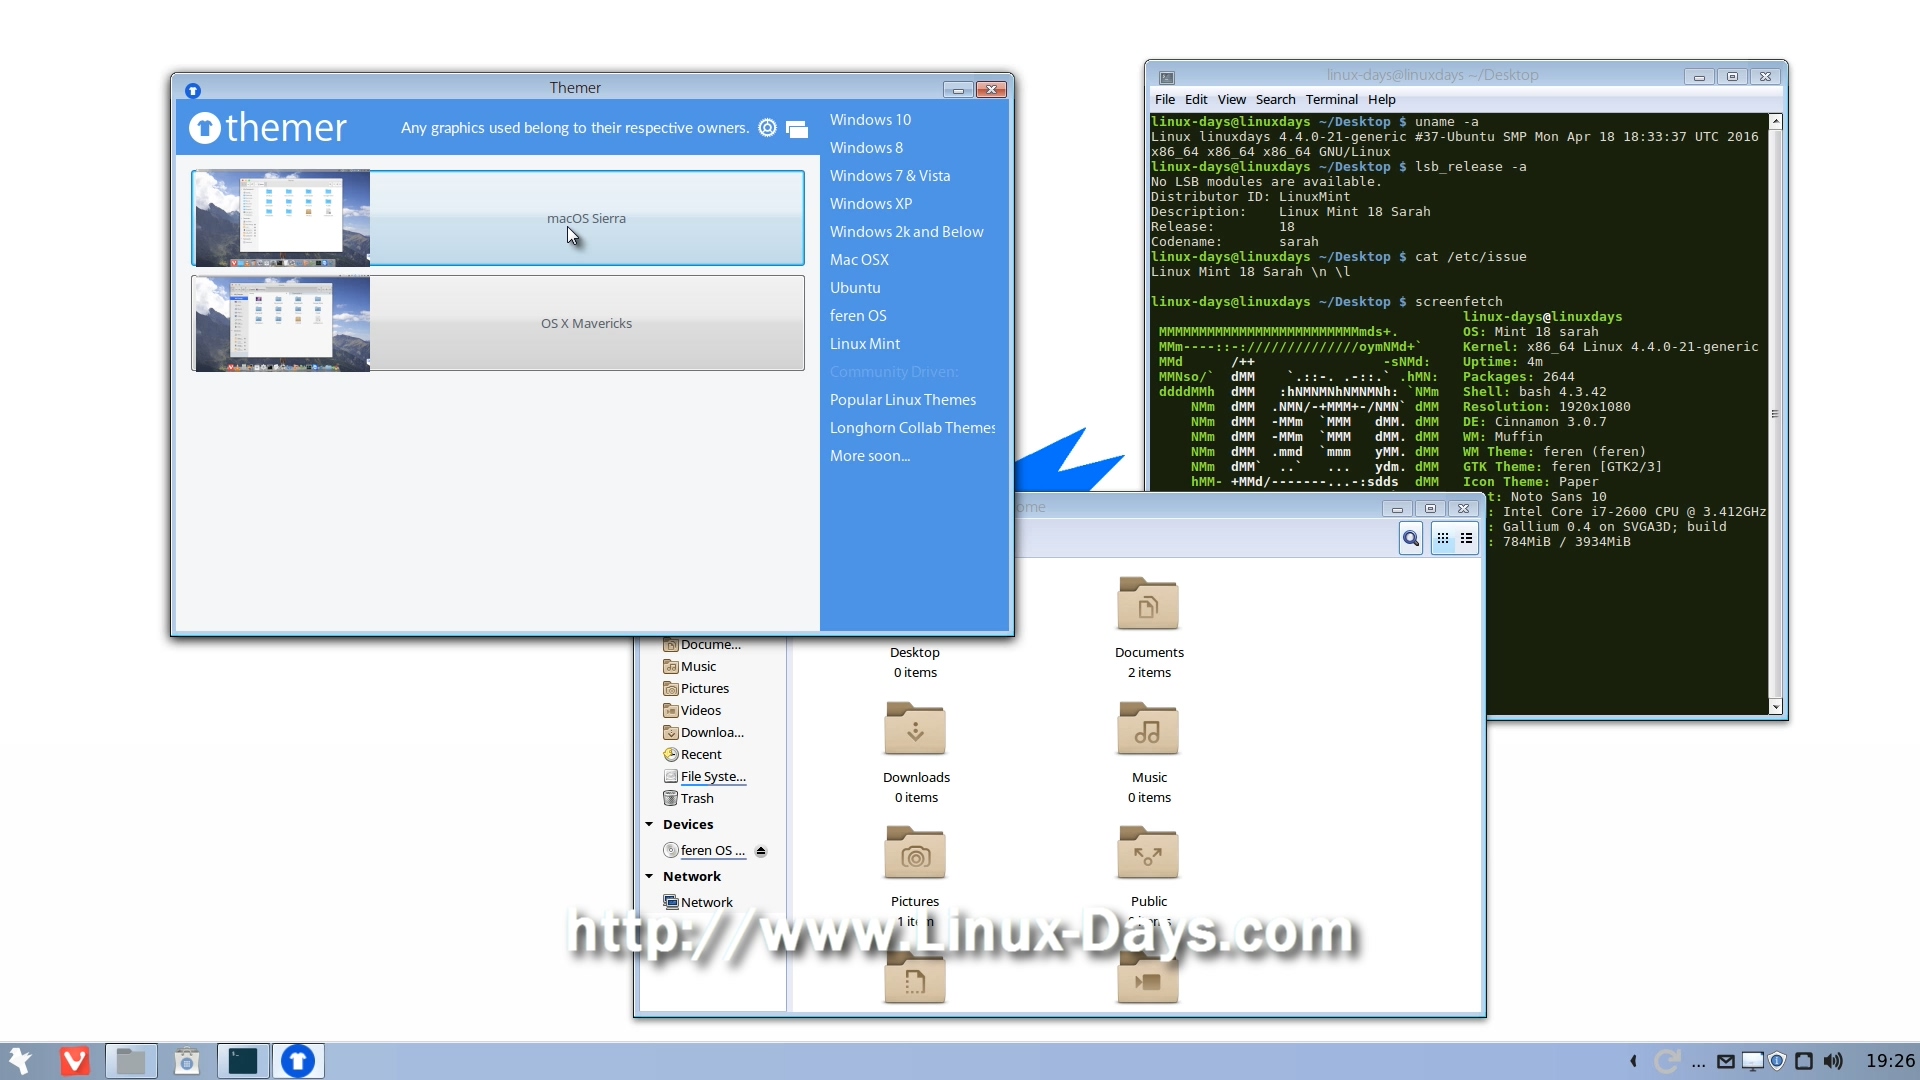Click the macOS Sierra preview thumbnail
The height and width of the screenshot is (1080, 1920).
point(282,218)
